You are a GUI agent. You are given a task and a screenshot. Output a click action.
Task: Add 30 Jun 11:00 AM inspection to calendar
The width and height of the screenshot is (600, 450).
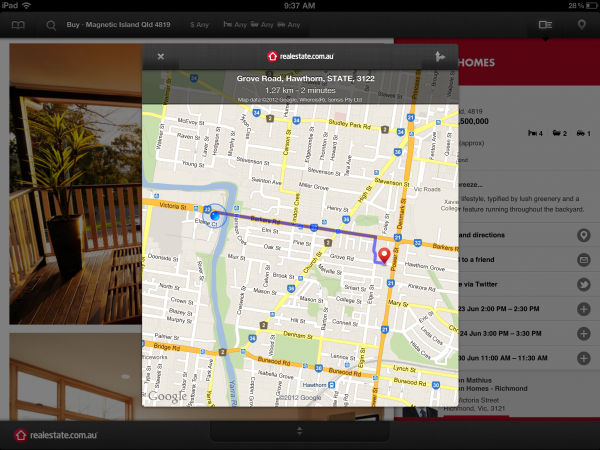[584, 358]
